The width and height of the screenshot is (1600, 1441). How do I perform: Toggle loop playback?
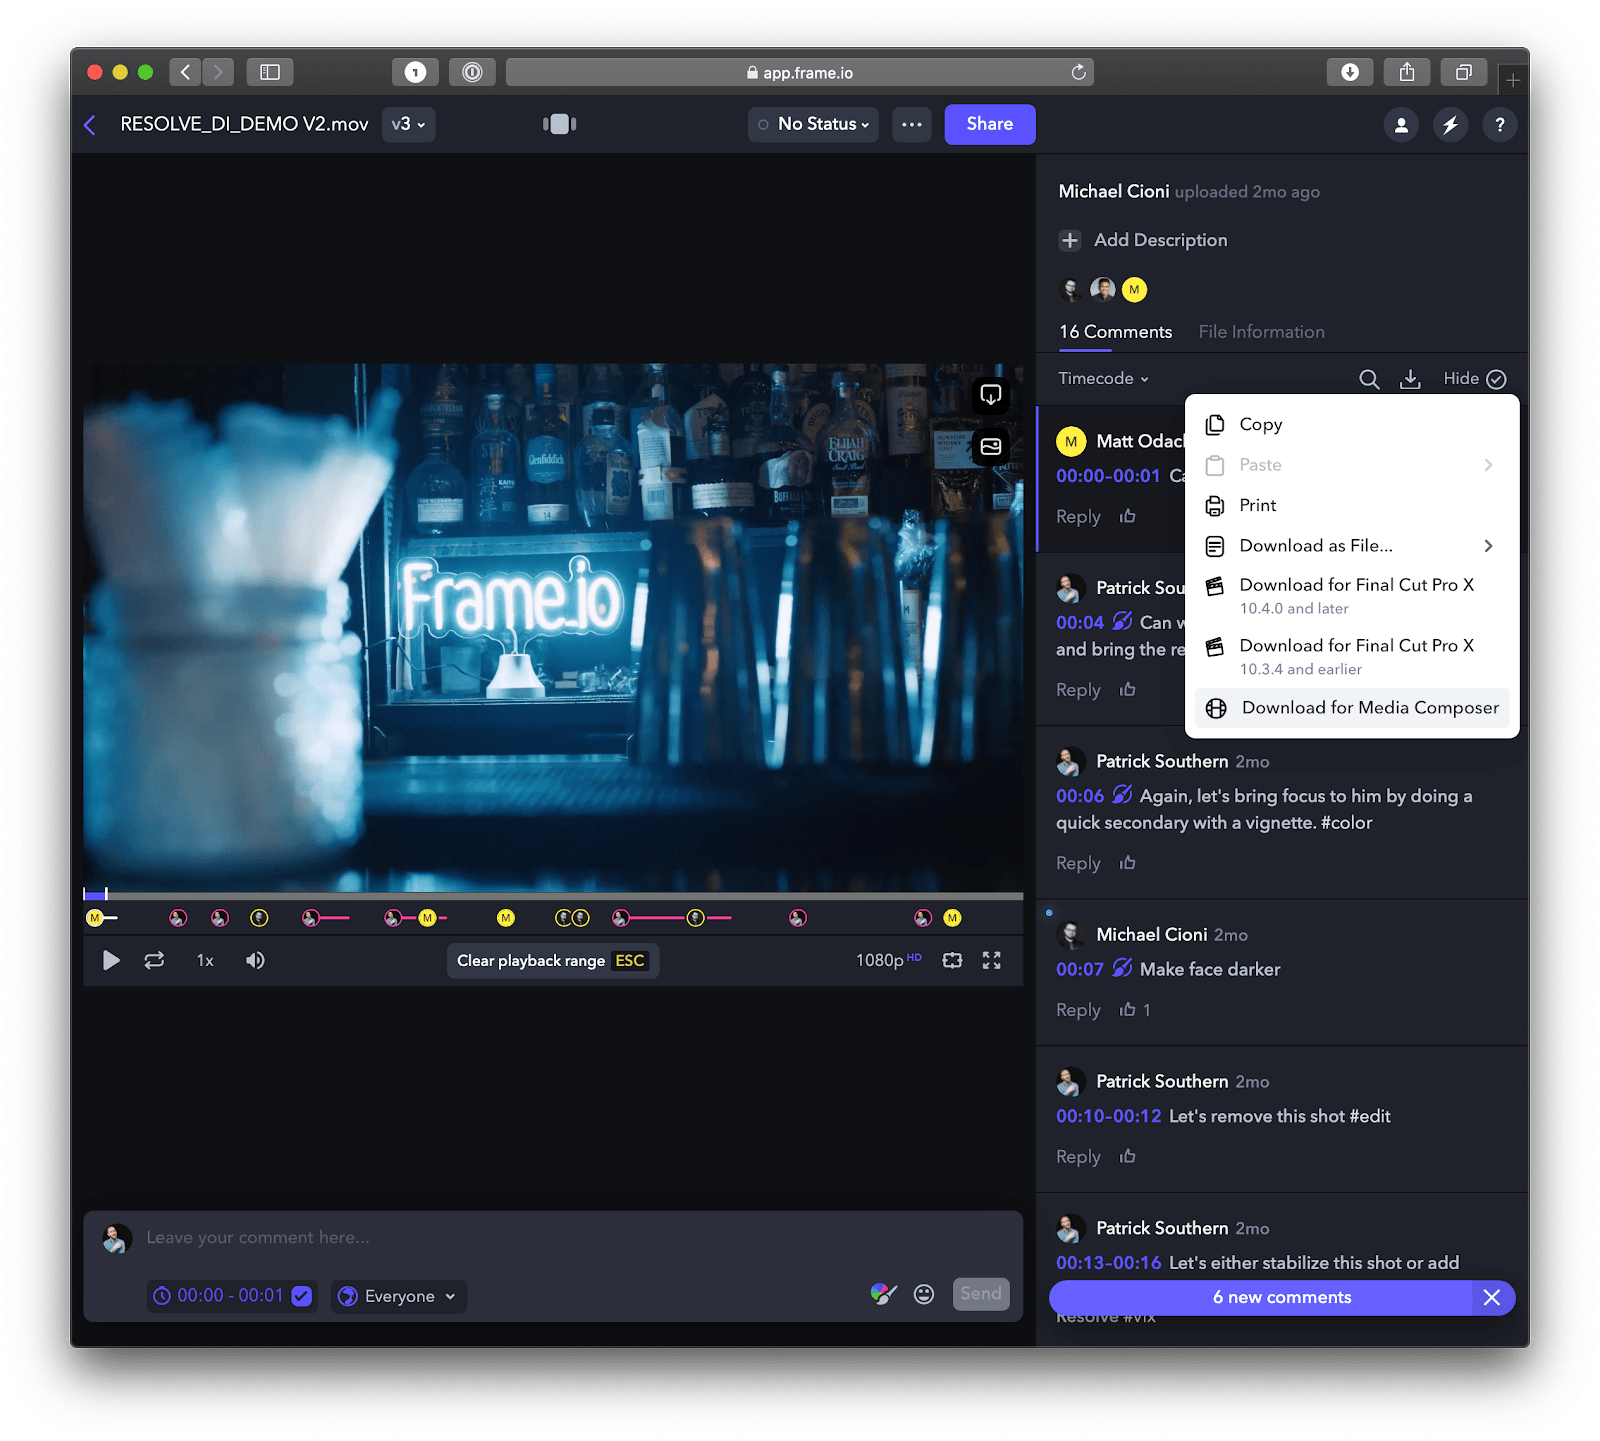pyautogui.click(x=154, y=960)
